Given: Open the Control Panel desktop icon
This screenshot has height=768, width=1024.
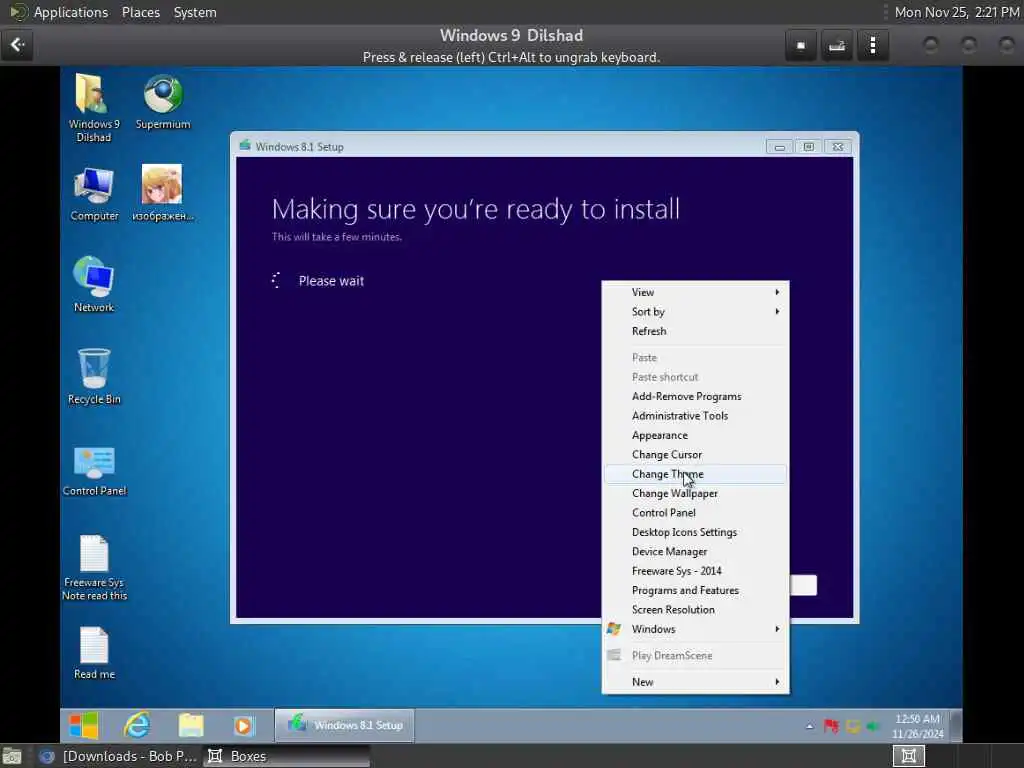Looking at the screenshot, I should pos(94,470).
